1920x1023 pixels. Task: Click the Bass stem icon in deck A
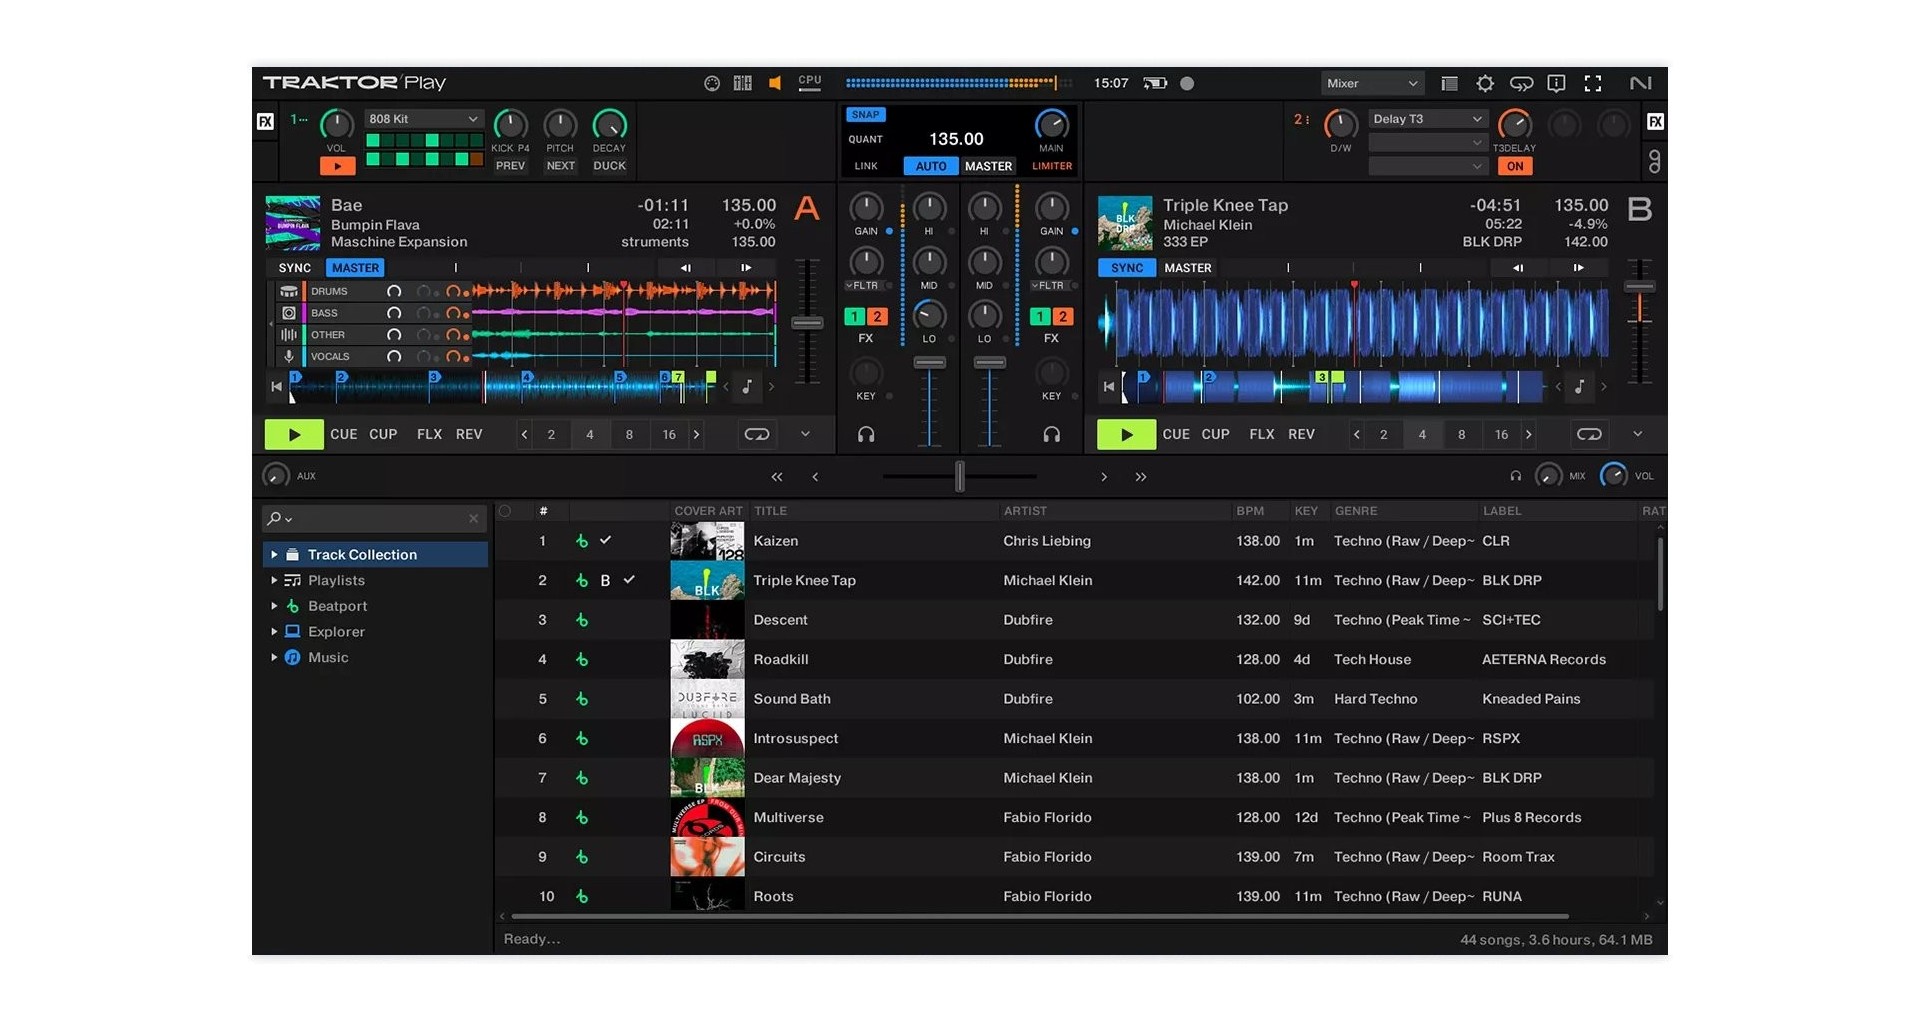[289, 313]
